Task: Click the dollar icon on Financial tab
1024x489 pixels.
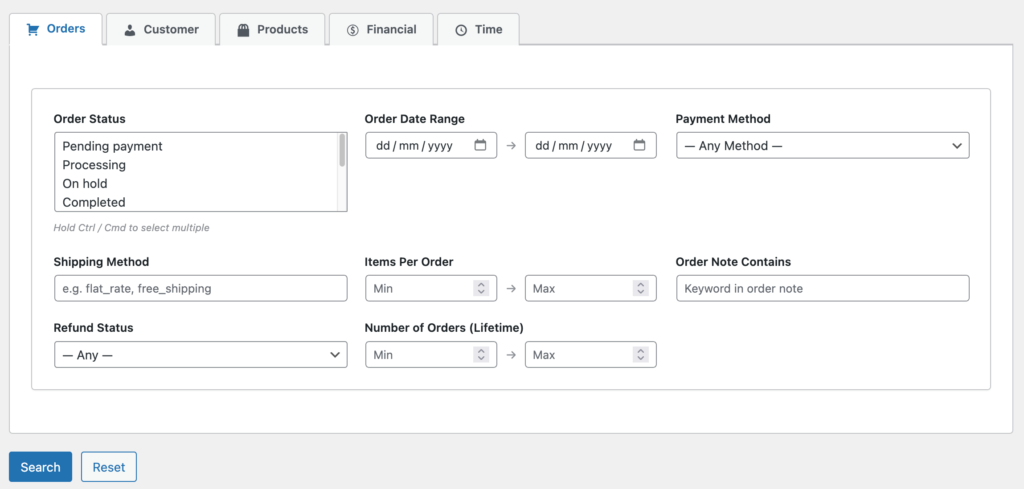Action: pyautogui.click(x=353, y=30)
